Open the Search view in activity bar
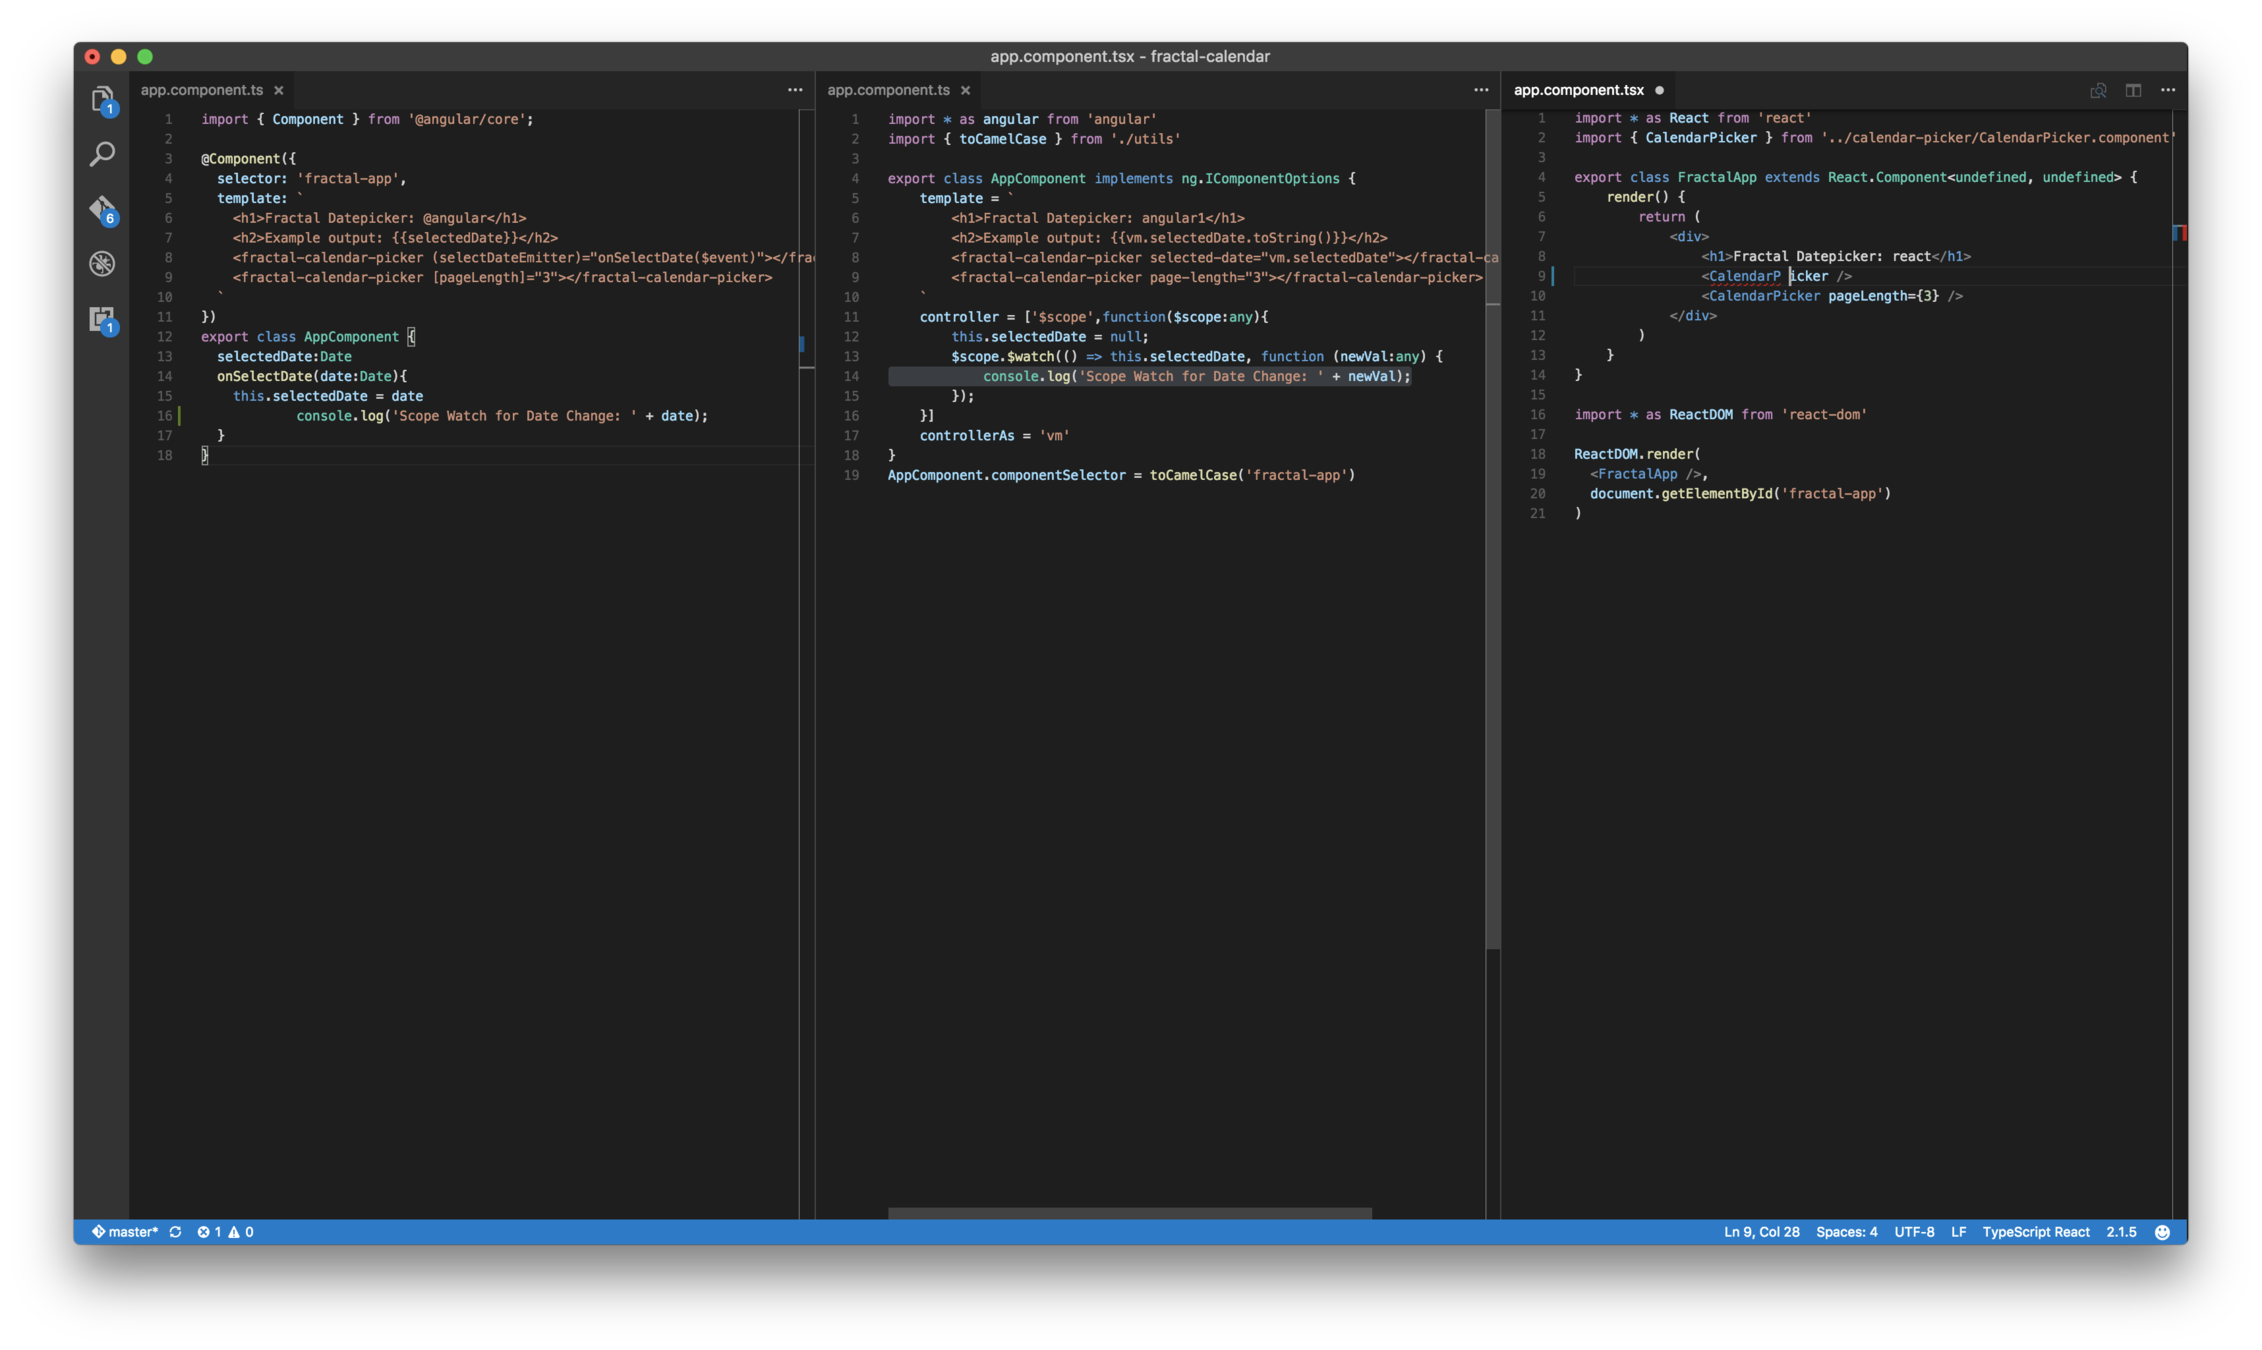The width and height of the screenshot is (2262, 1350). [x=102, y=154]
